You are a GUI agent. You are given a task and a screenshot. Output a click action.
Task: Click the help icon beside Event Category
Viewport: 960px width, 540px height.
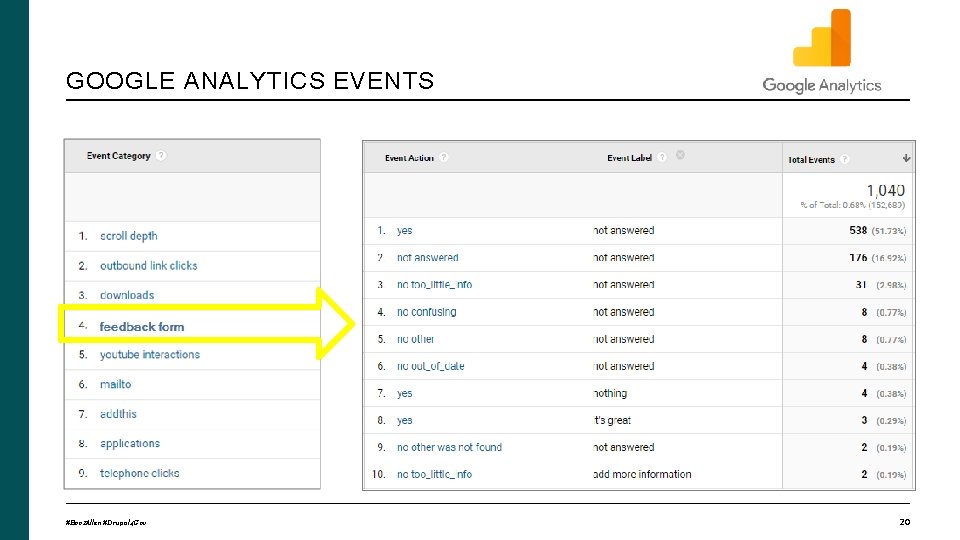coord(161,156)
